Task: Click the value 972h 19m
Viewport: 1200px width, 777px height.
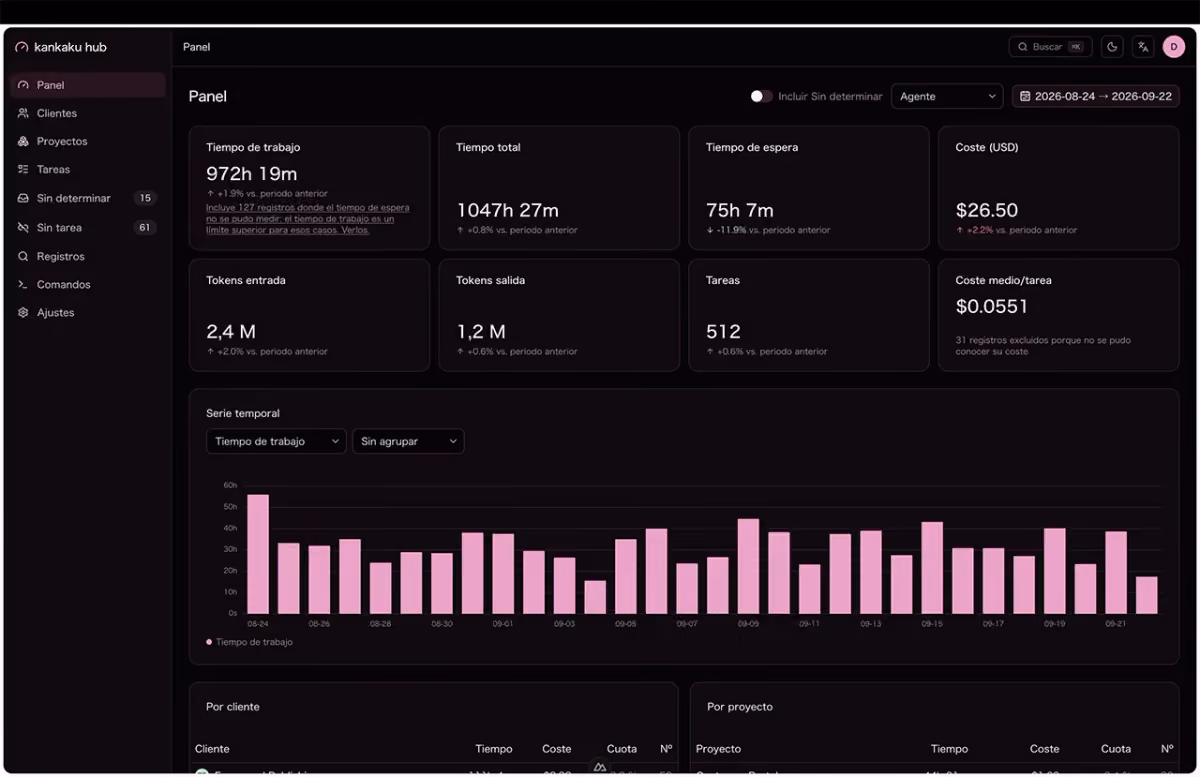Action: (x=251, y=173)
